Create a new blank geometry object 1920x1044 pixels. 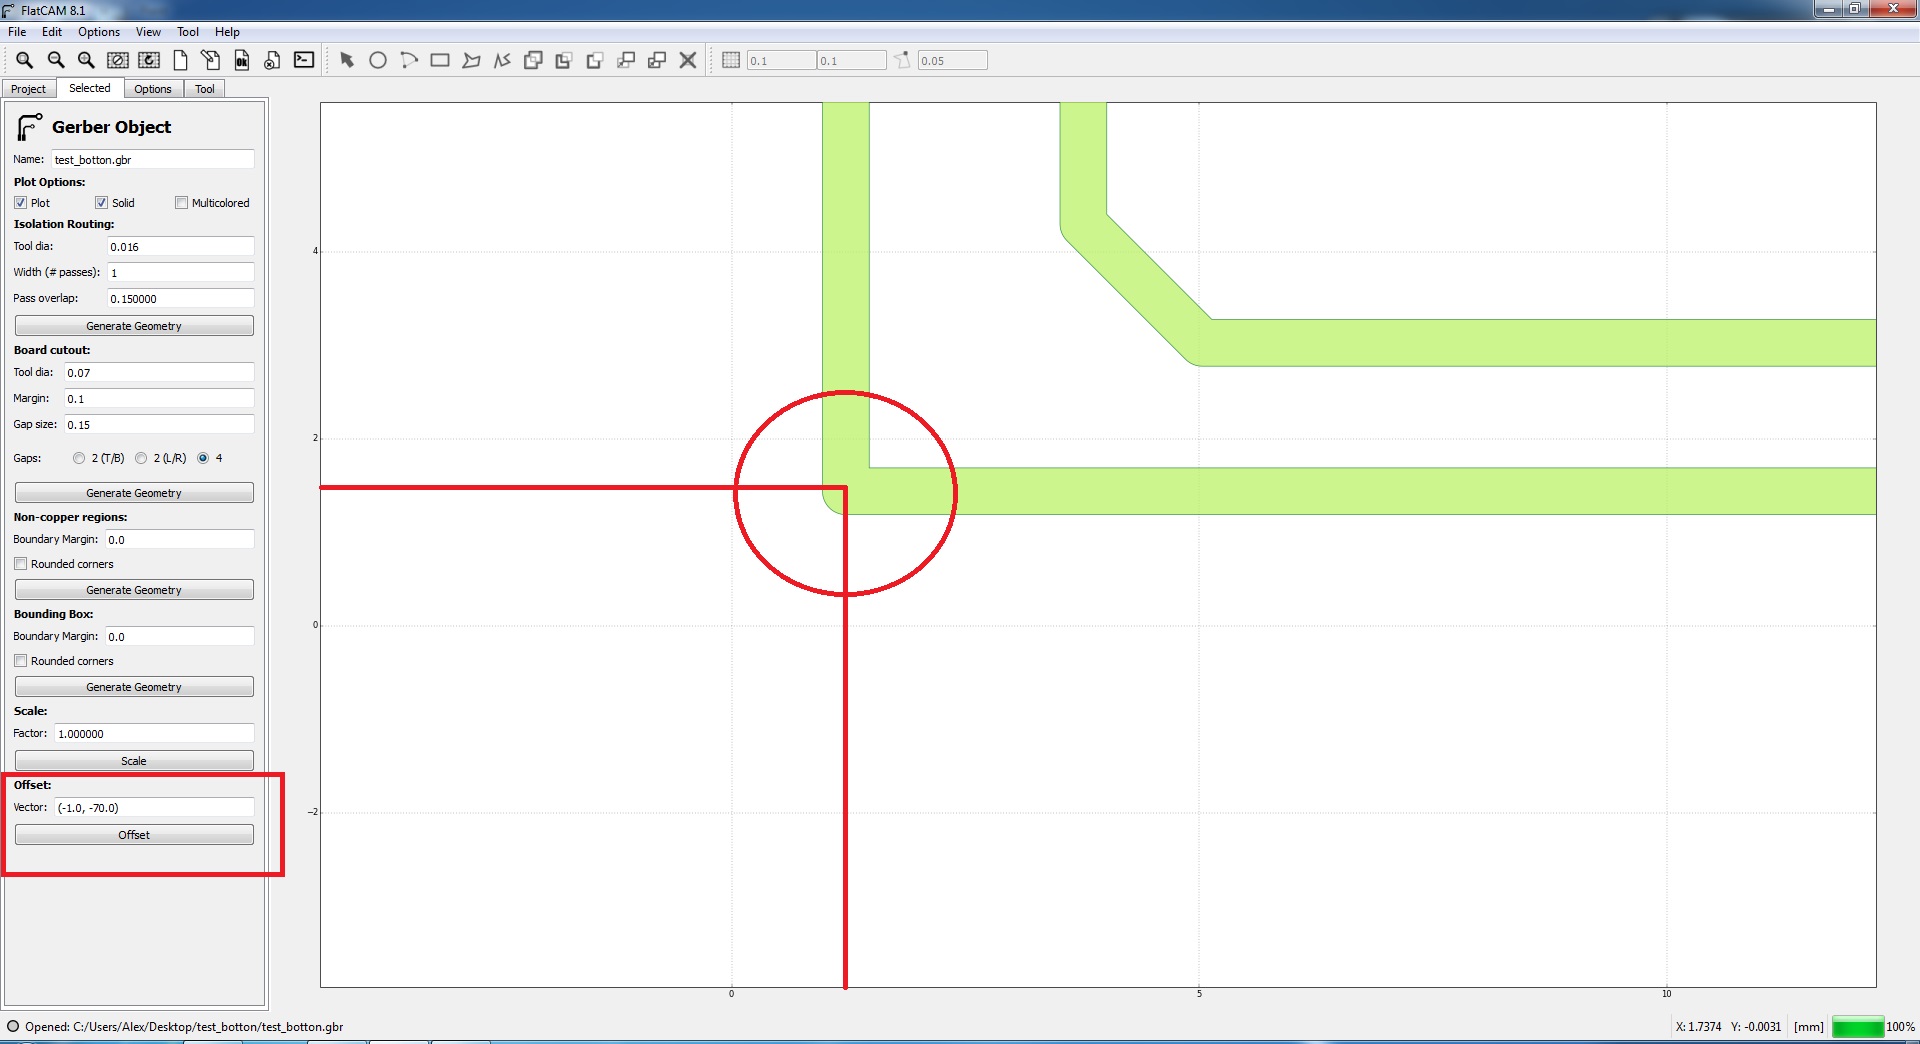(x=180, y=60)
